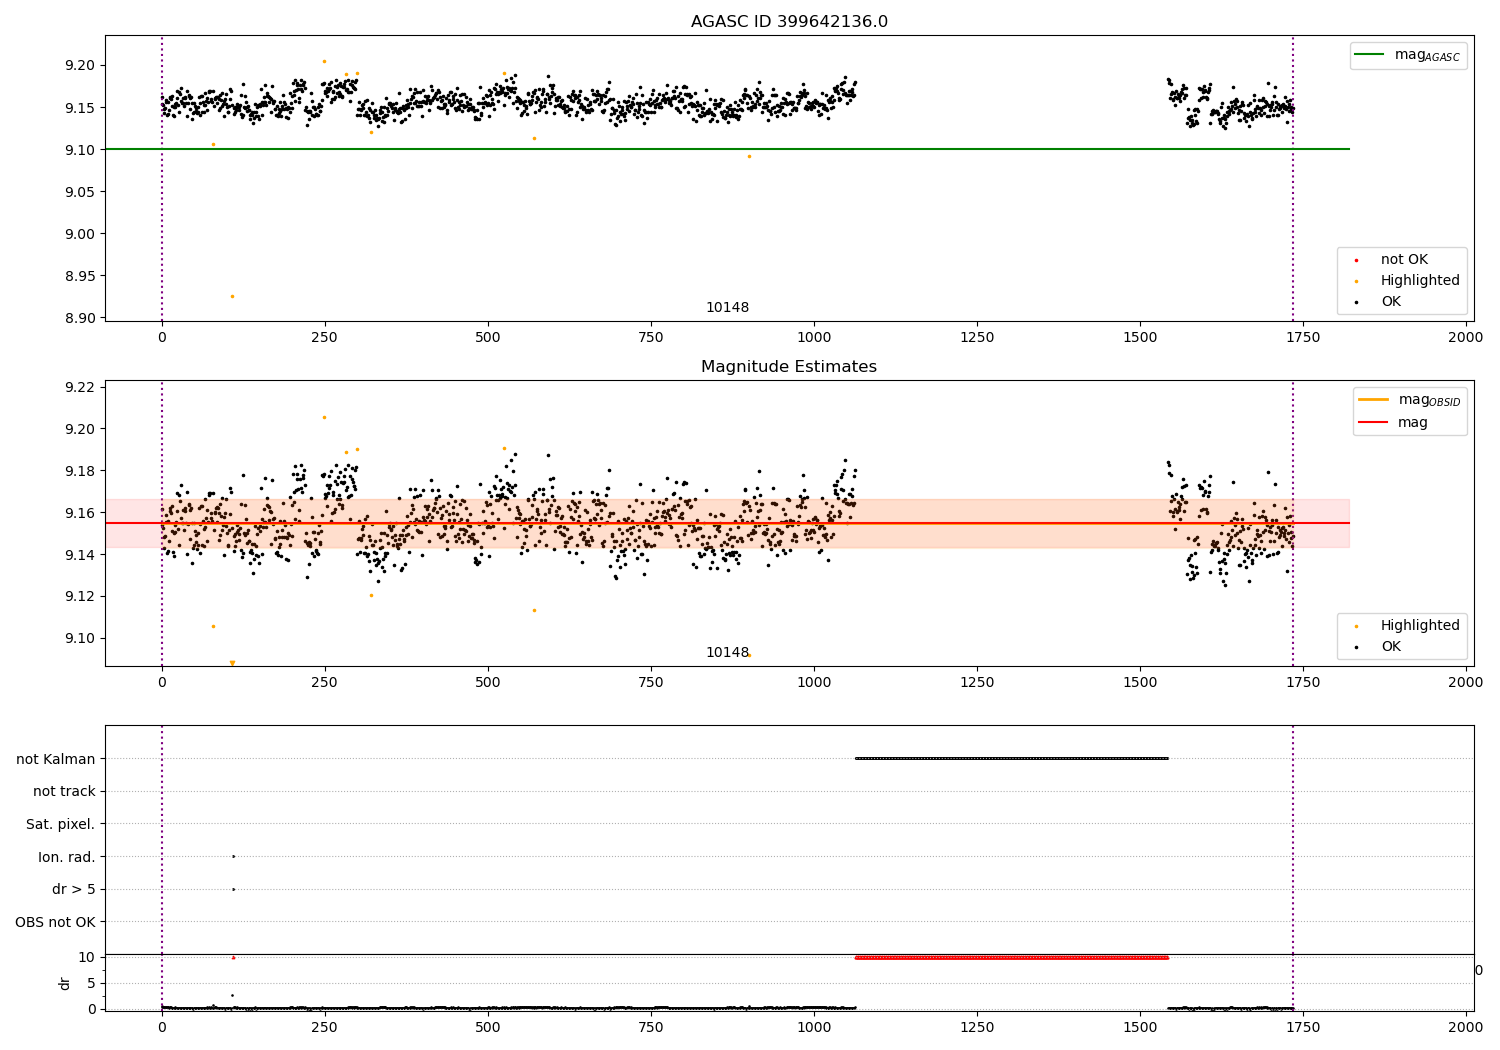Select the mag AGASC legend entry label
This screenshot has height=1050, width=1500.
(x=1427, y=55)
